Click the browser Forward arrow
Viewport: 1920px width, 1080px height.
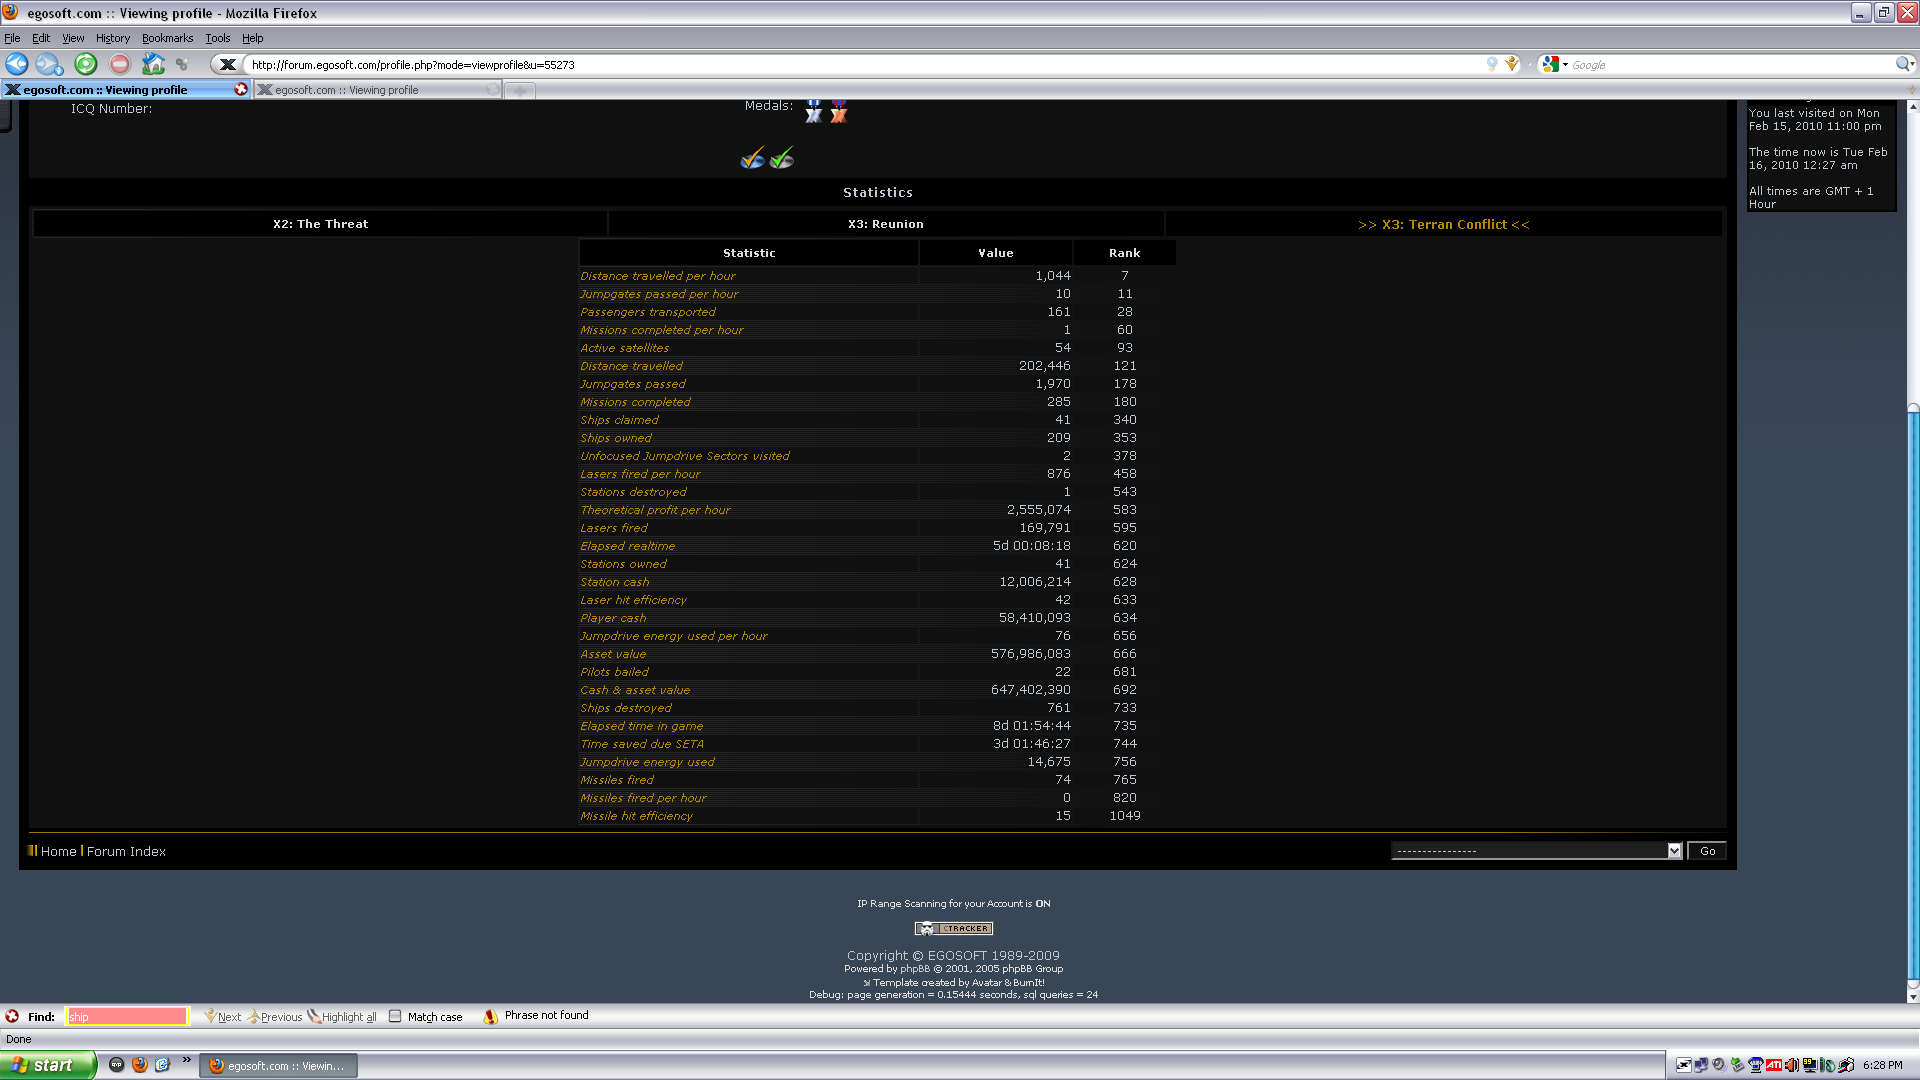click(x=49, y=65)
